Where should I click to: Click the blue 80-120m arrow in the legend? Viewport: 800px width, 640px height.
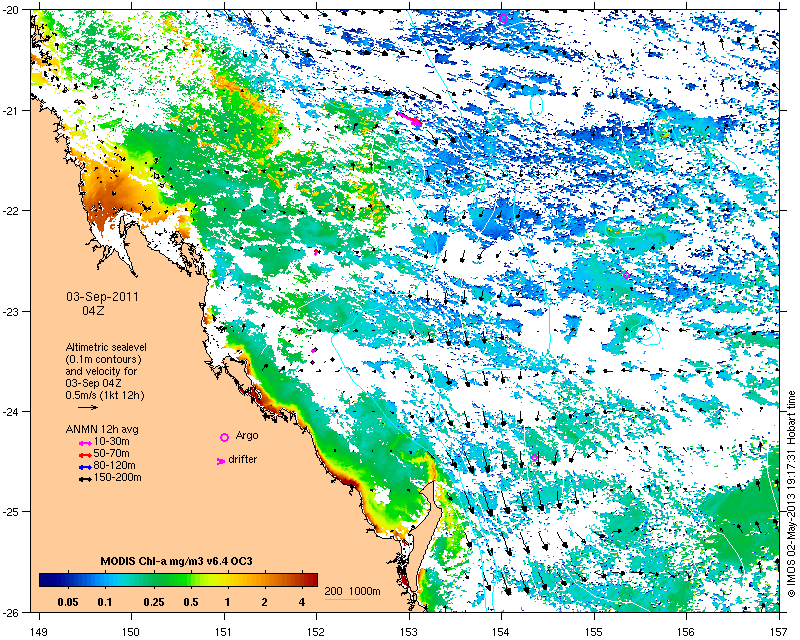85,466
